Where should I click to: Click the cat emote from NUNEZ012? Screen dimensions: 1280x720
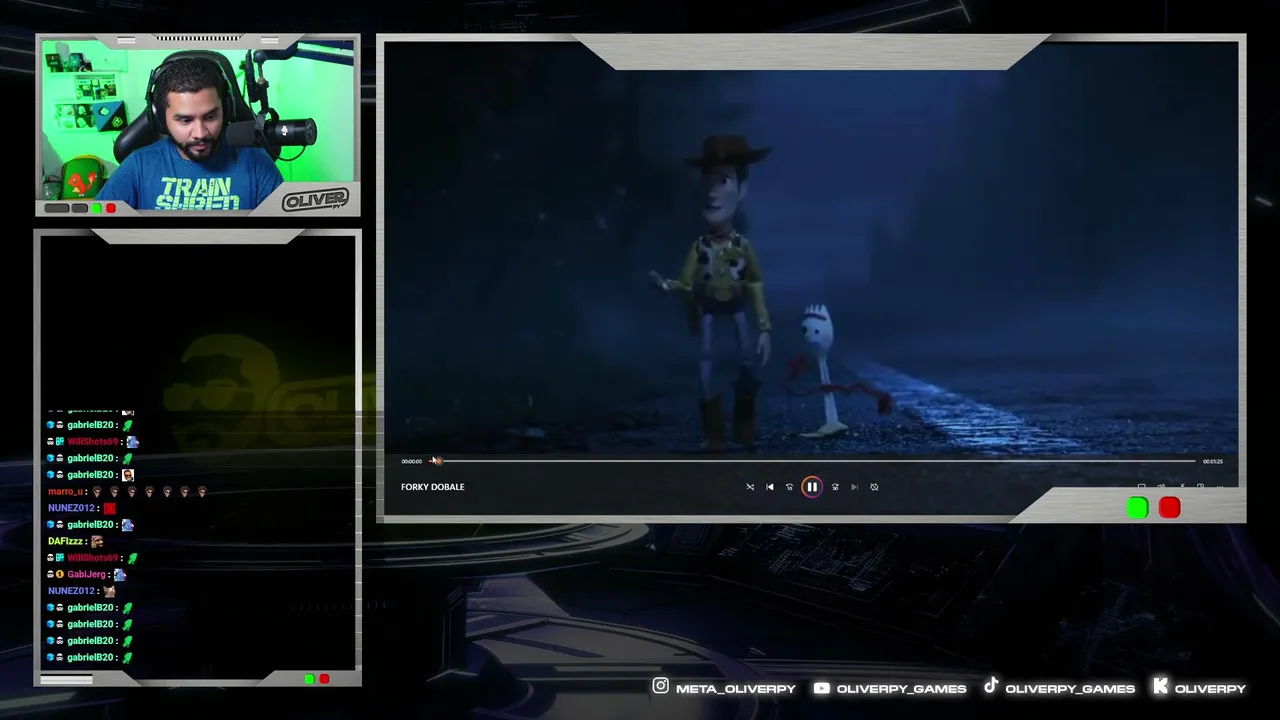[x=110, y=591]
